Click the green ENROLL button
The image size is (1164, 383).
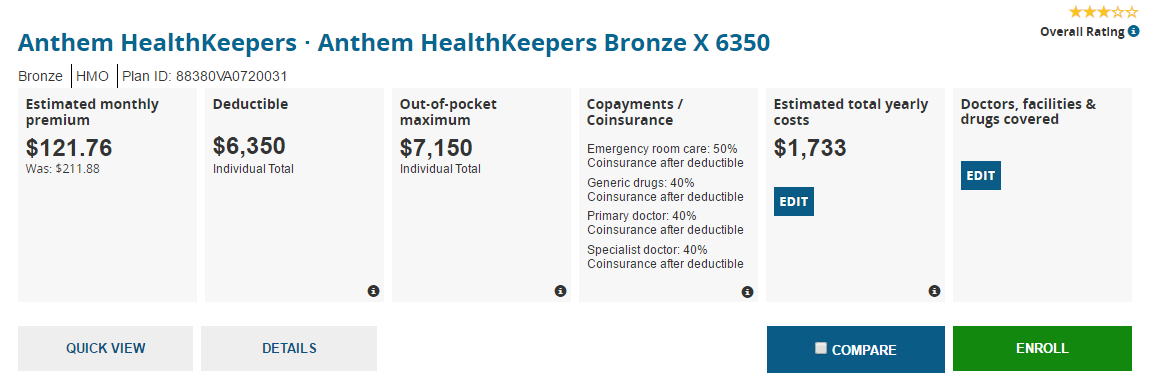[x=1042, y=348]
